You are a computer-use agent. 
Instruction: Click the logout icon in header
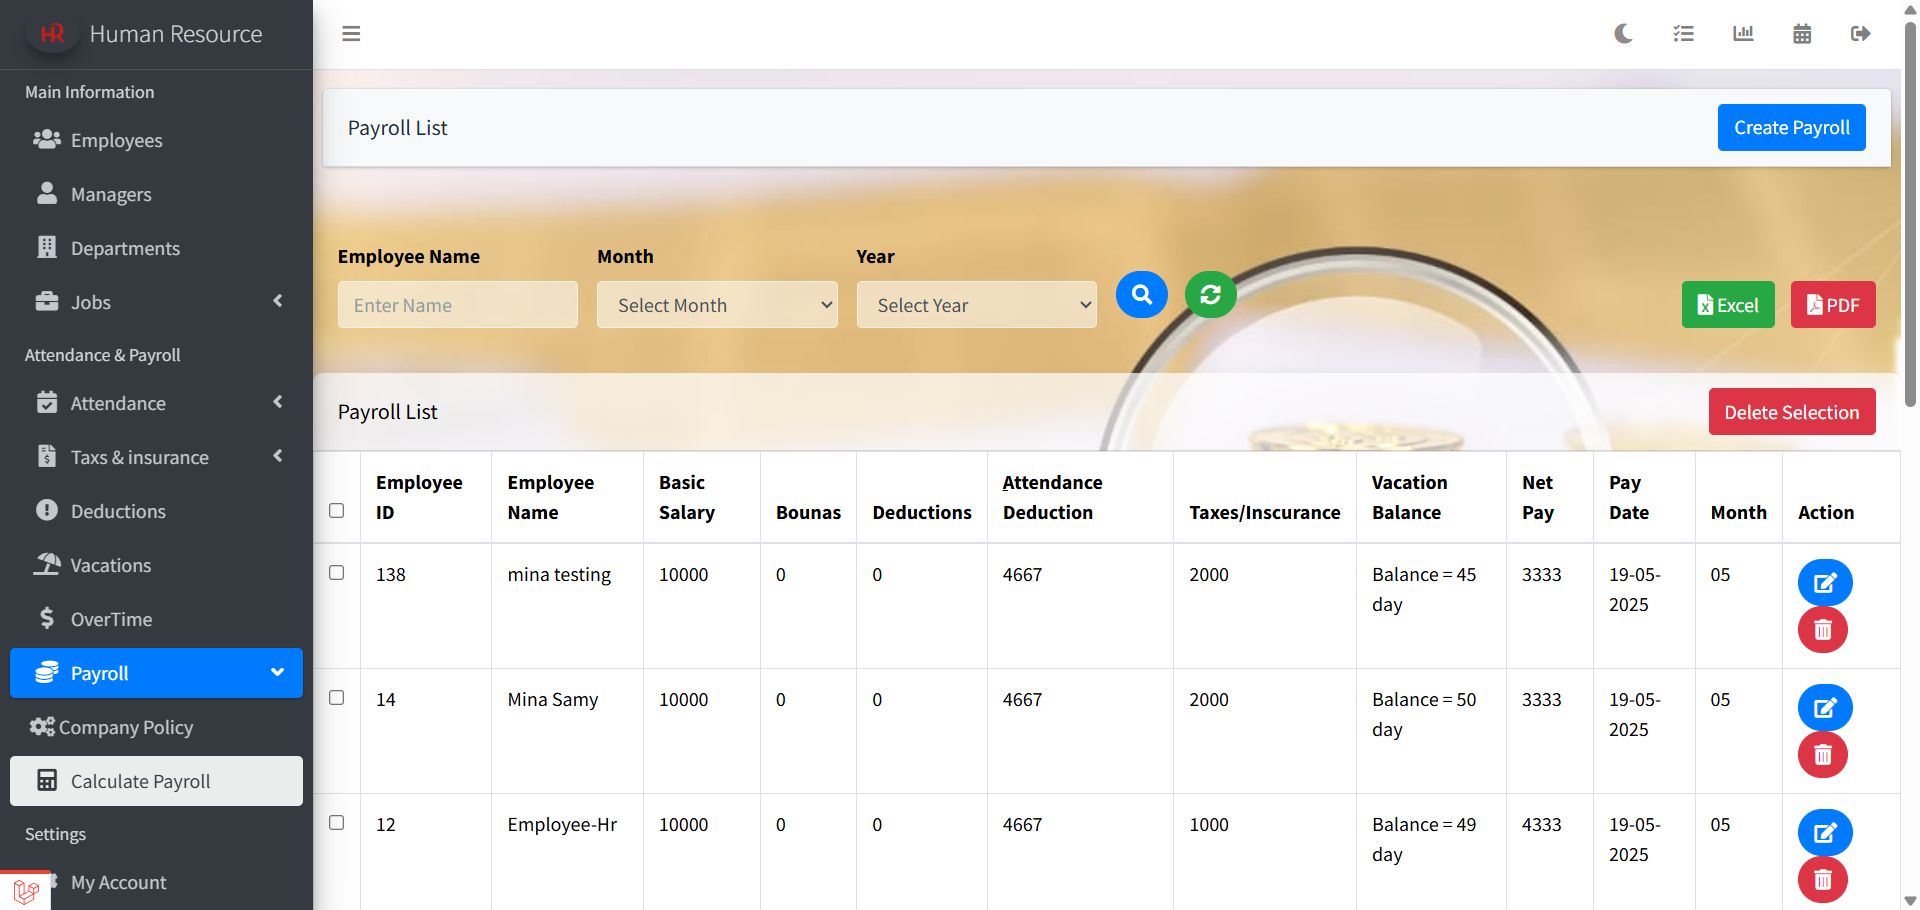1860,34
